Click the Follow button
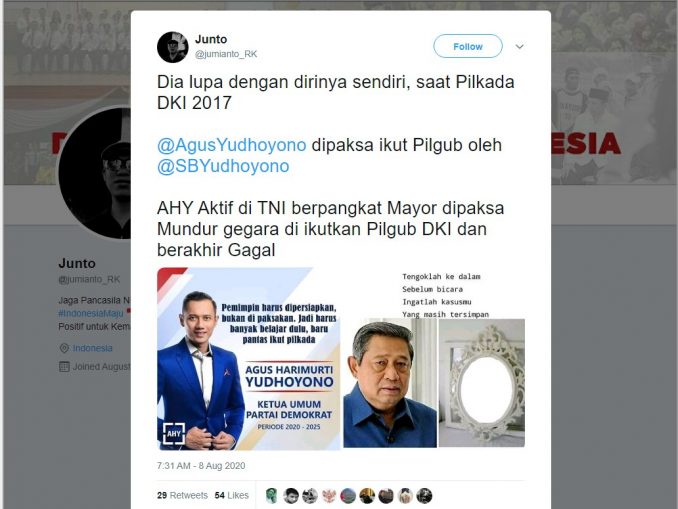 click(x=468, y=46)
